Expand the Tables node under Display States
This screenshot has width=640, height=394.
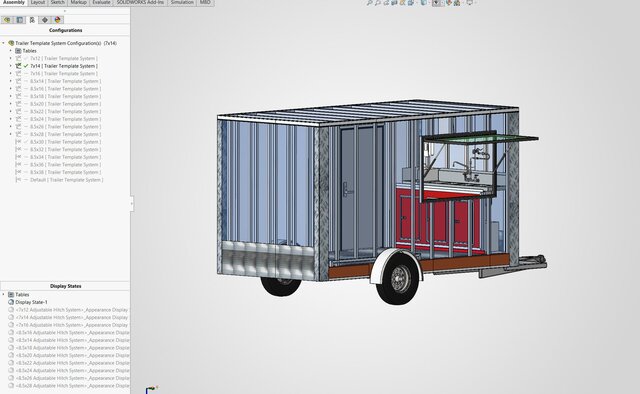4,294
